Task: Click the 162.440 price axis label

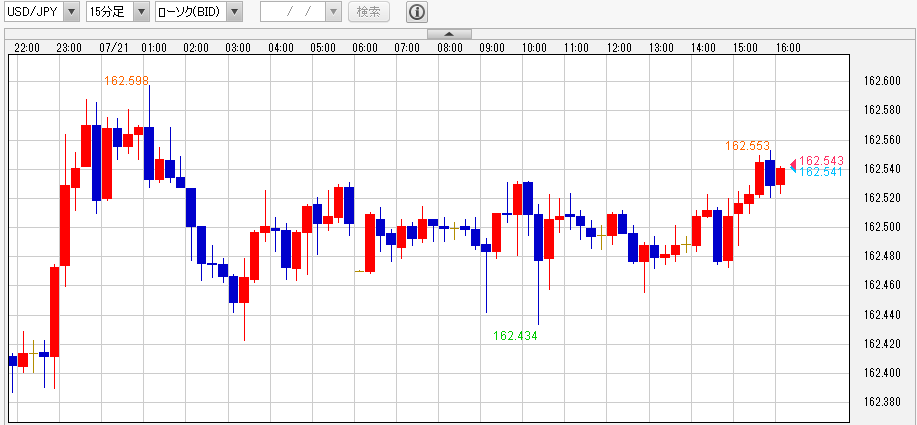Action: [x=882, y=315]
